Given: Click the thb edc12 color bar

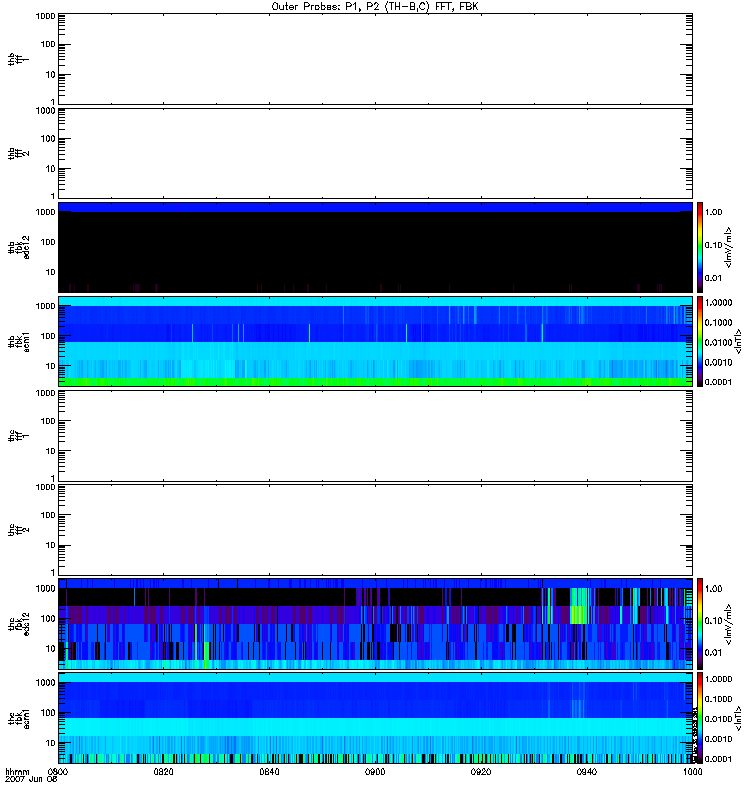Looking at the screenshot, I should pos(700,247).
